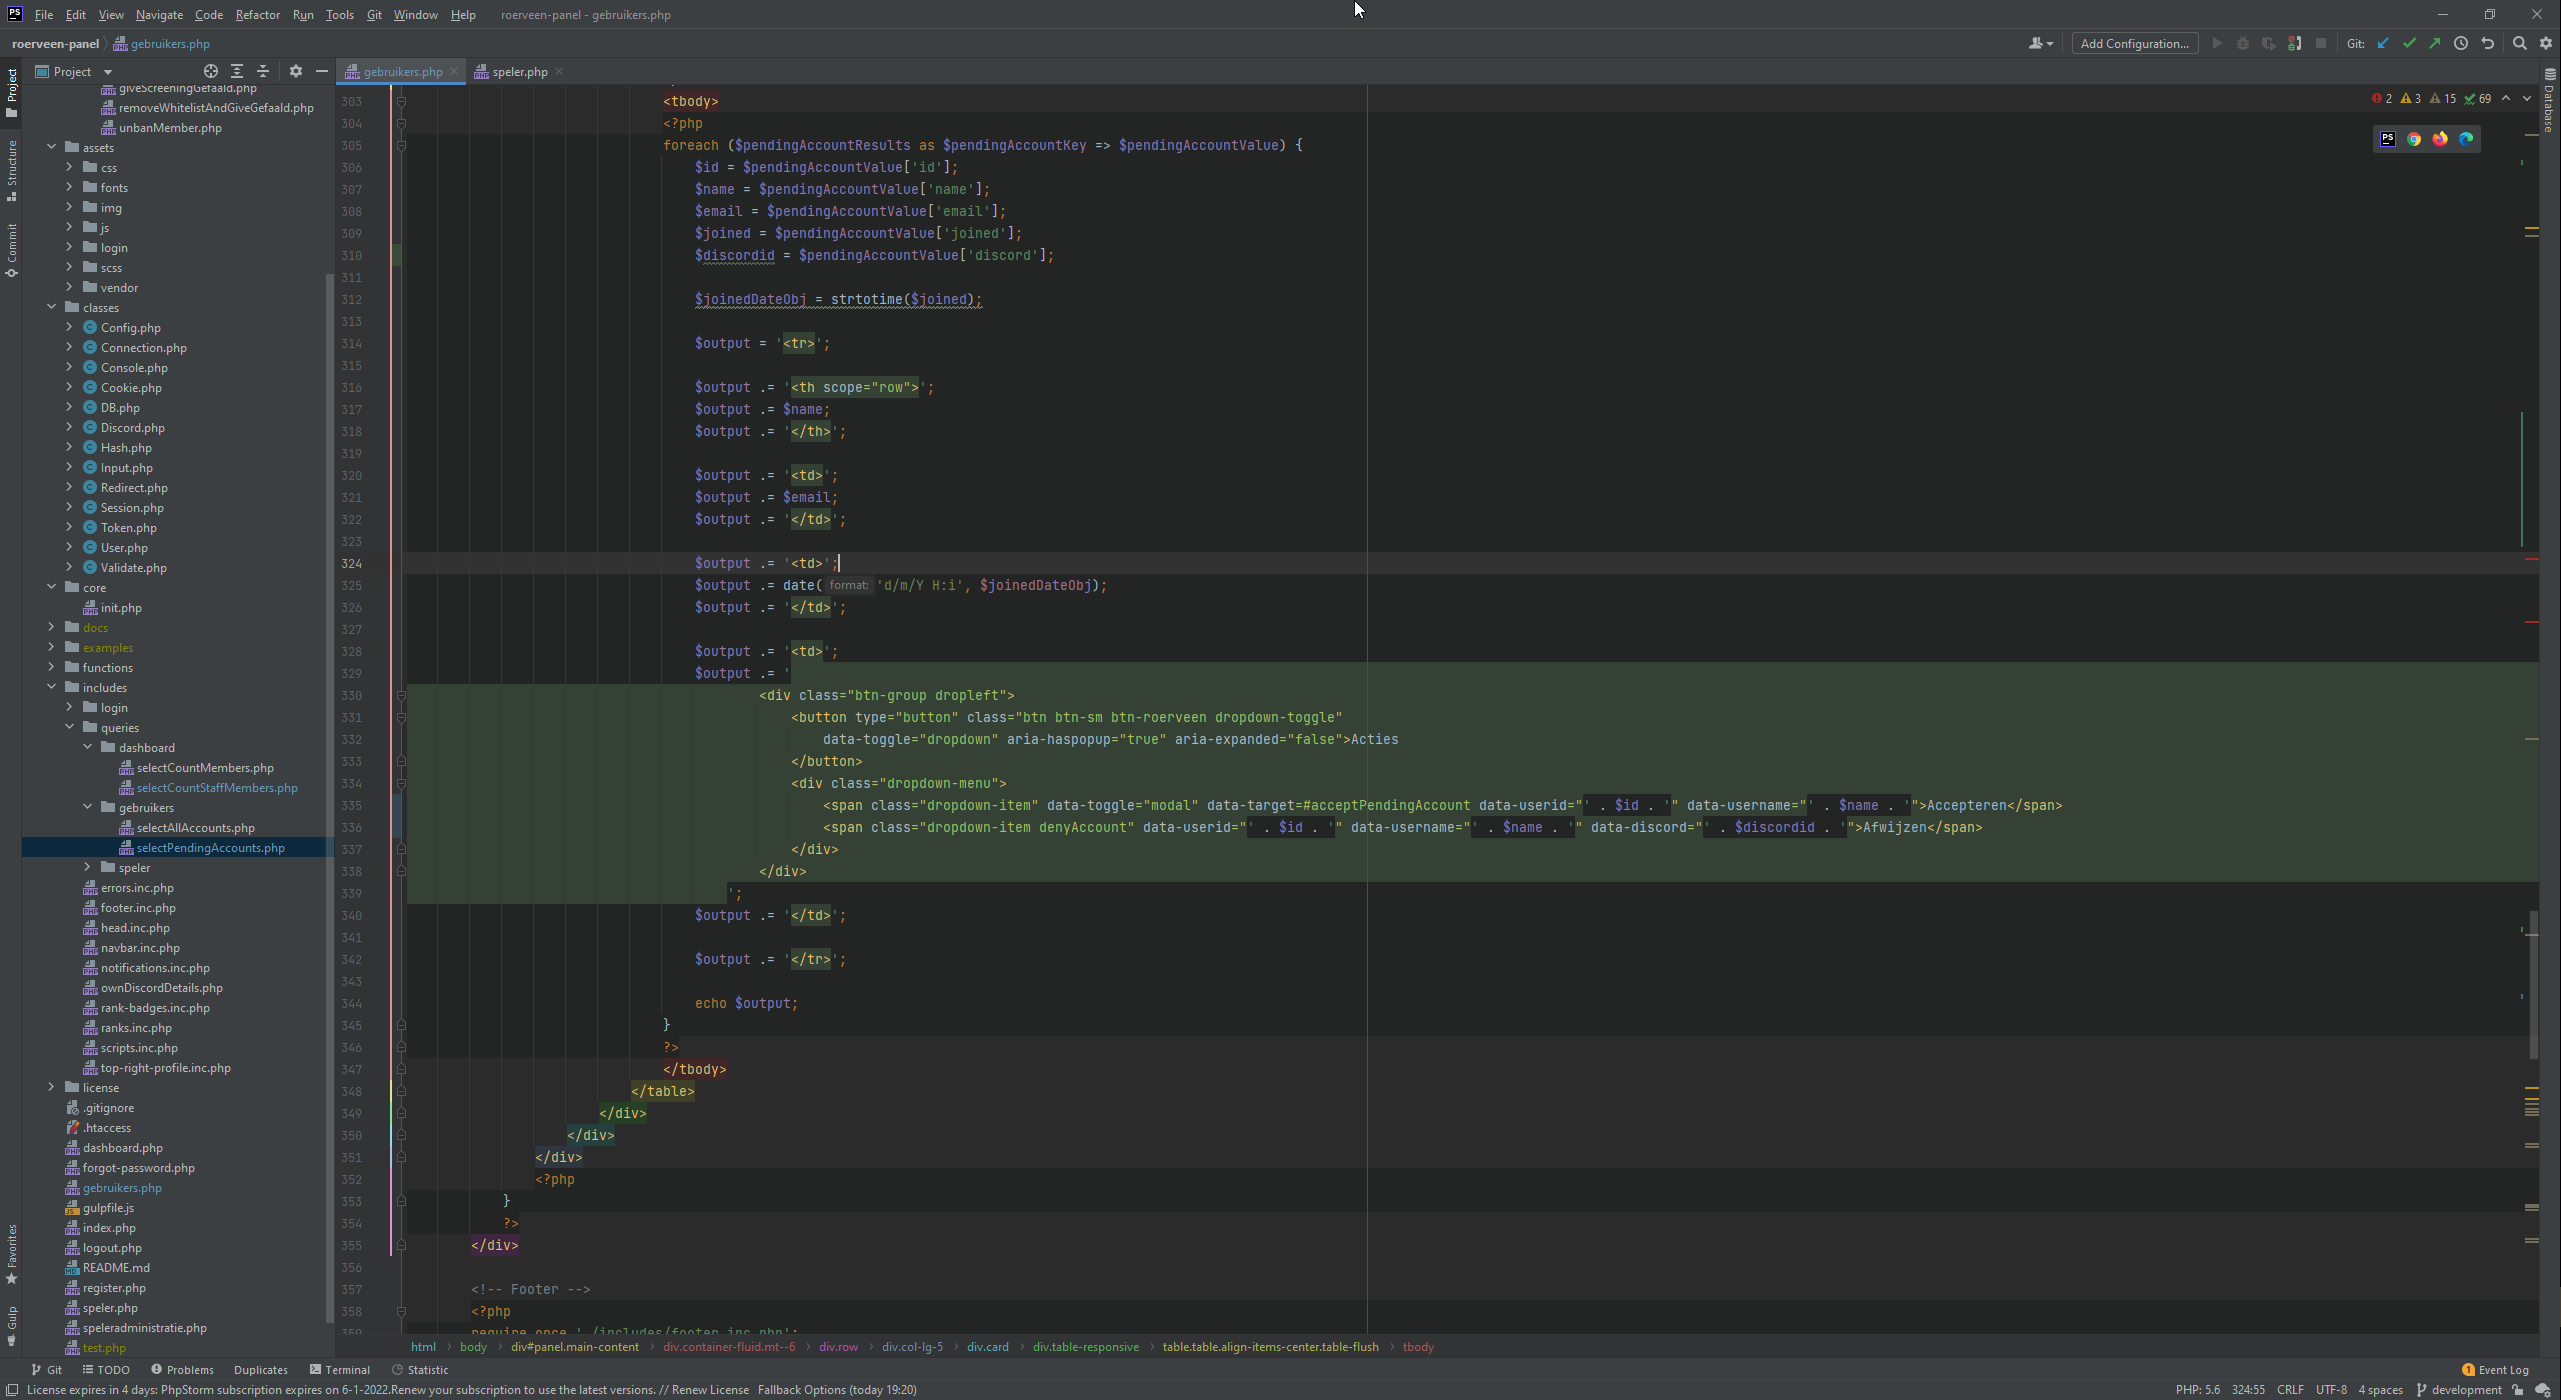Collapse the classes folder

click(x=52, y=307)
